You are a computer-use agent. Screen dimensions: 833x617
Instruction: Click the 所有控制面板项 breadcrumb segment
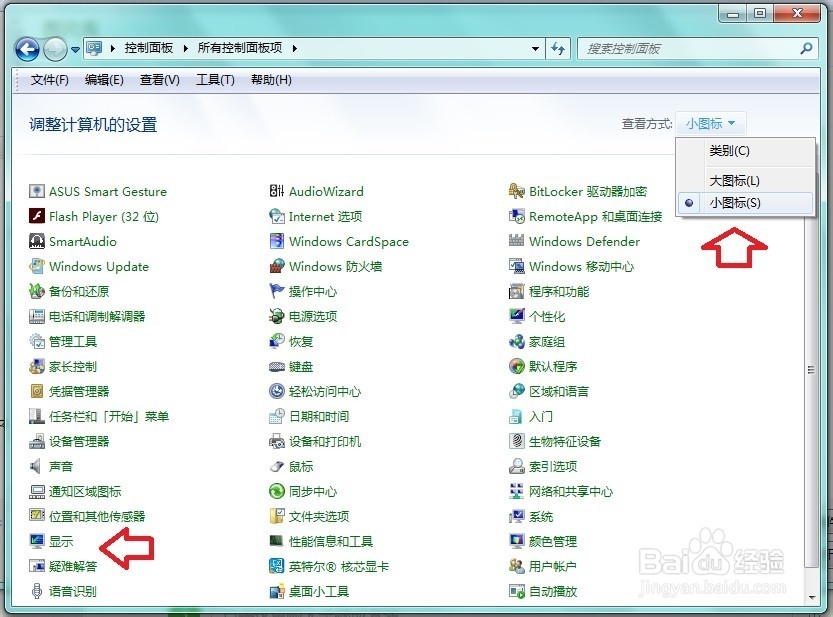pos(240,48)
